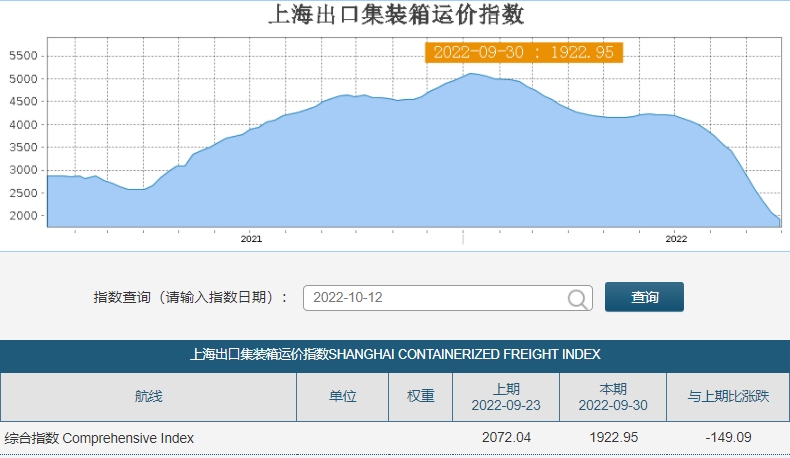Click the 上期 2022-09-23 column header
790x458 pixels.
tap(506, 397)
